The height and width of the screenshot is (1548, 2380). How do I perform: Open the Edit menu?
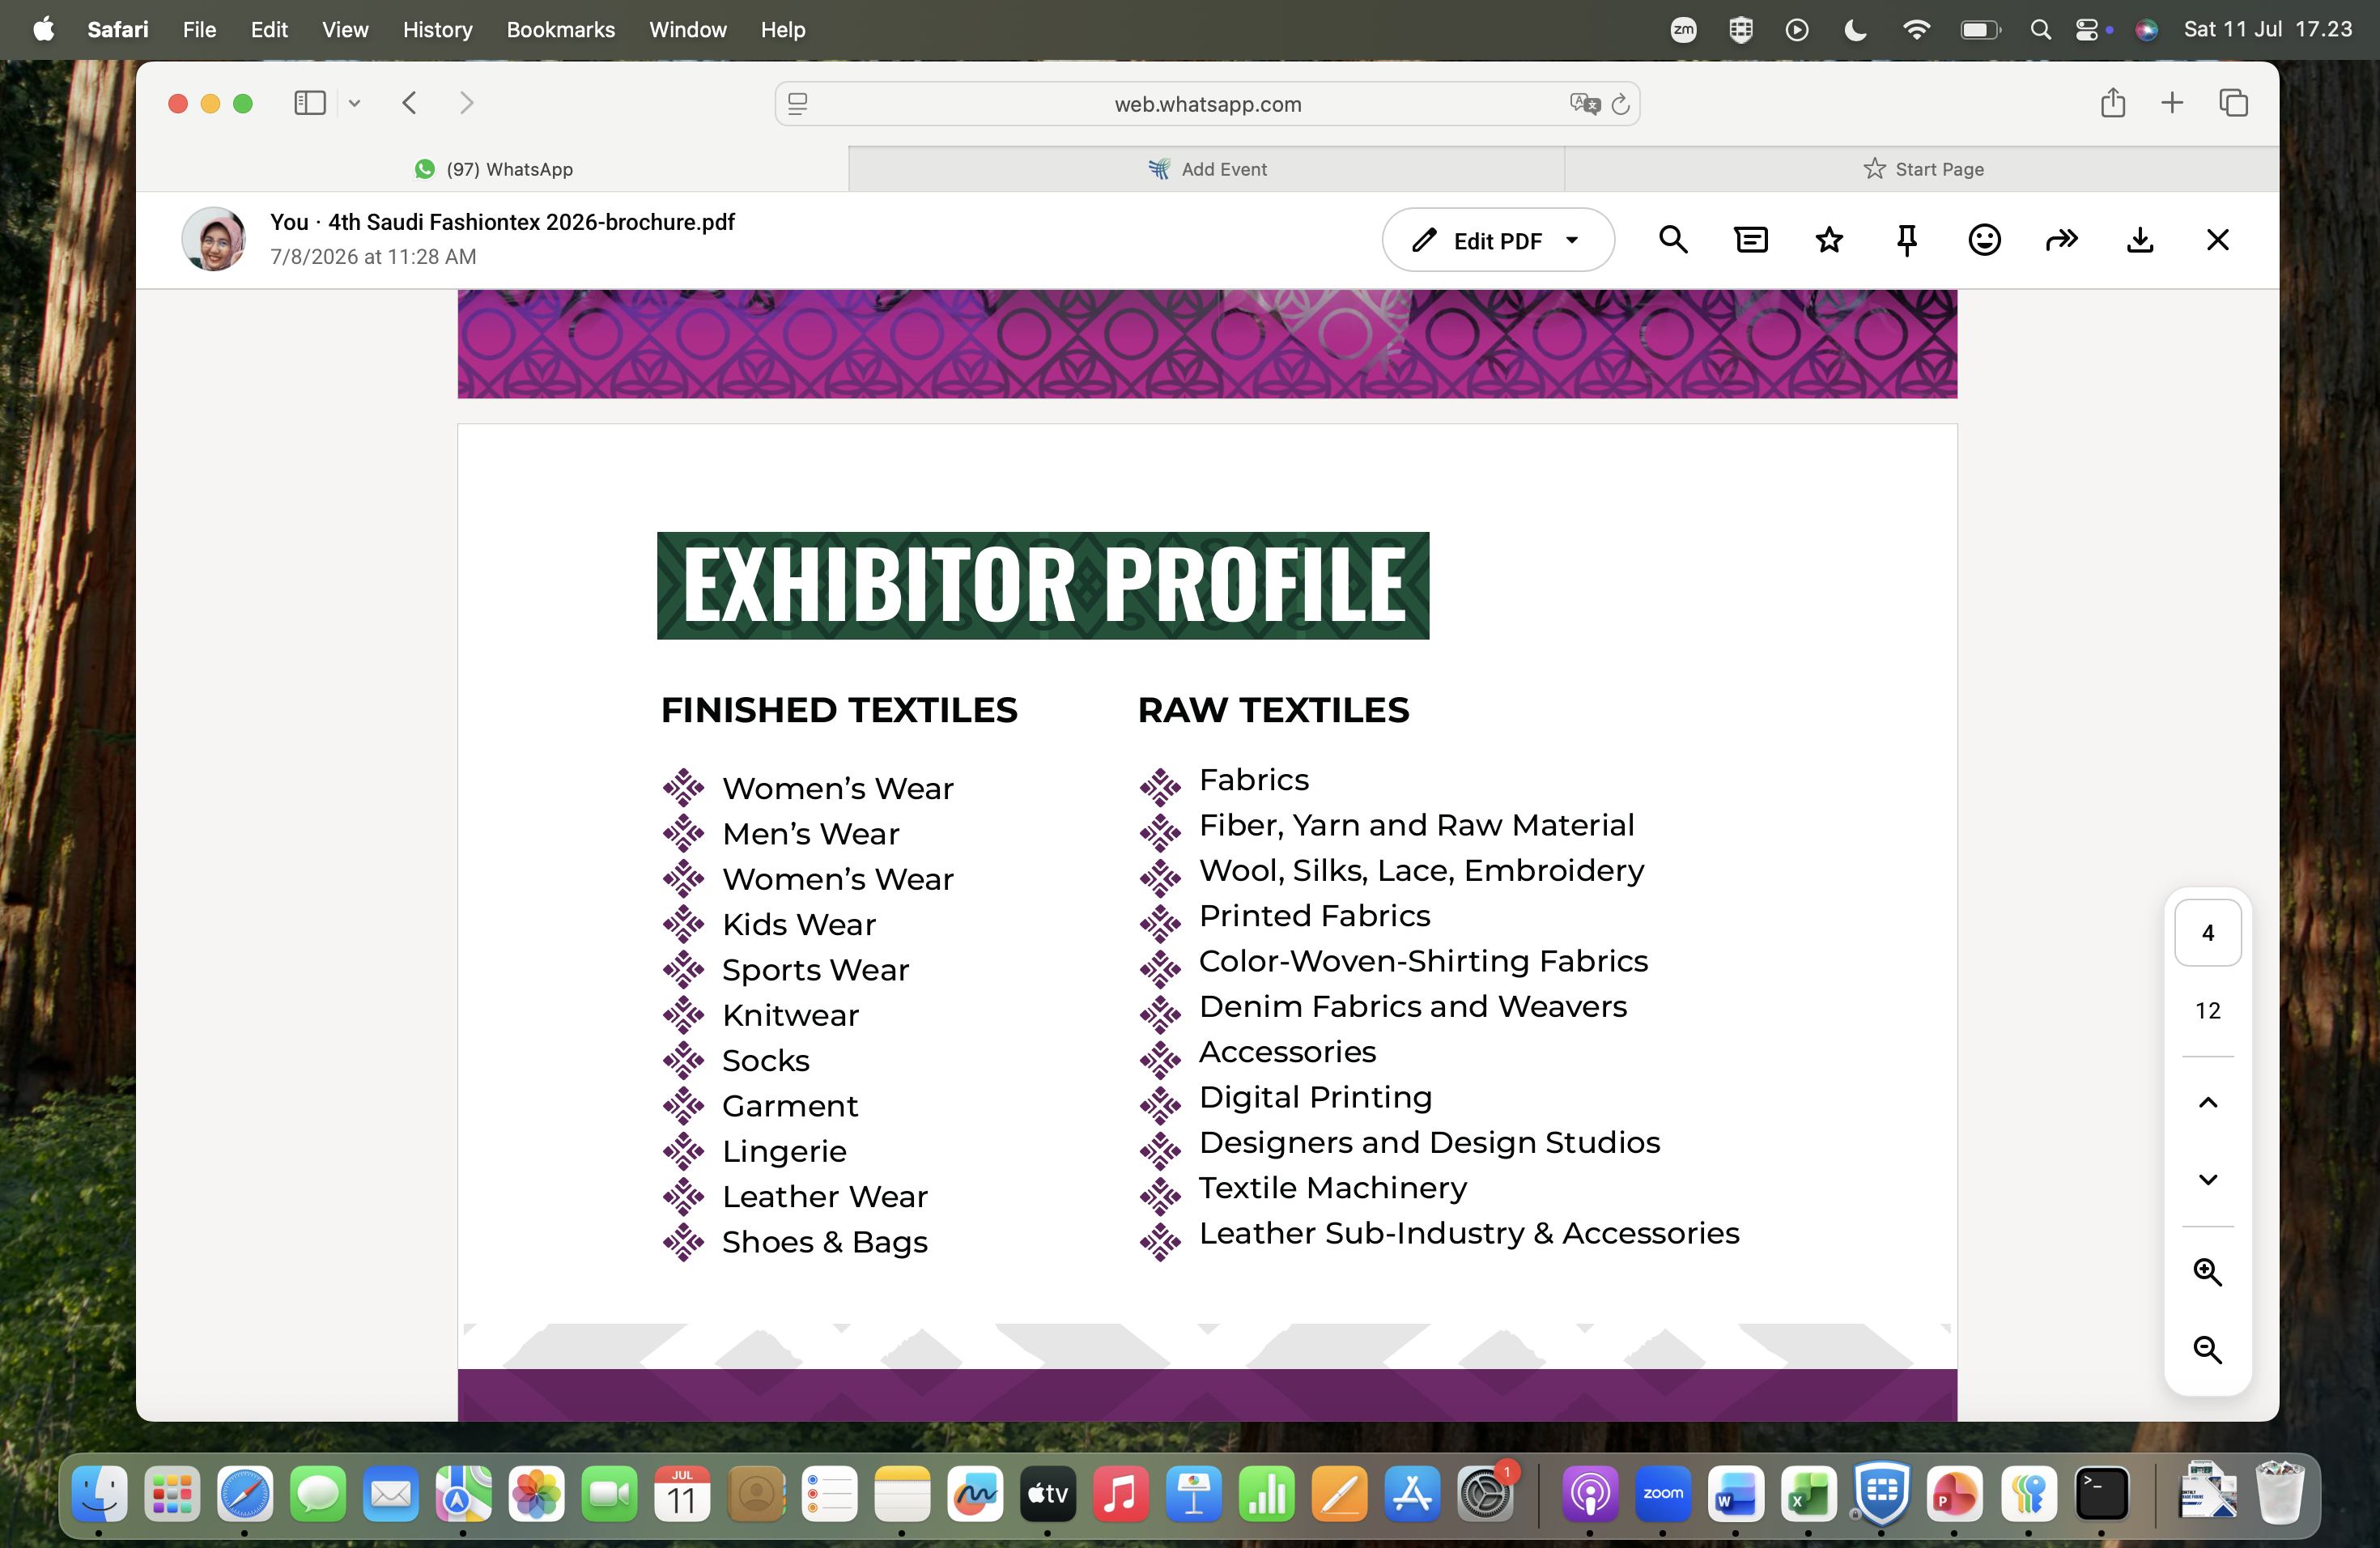(269, 30)
